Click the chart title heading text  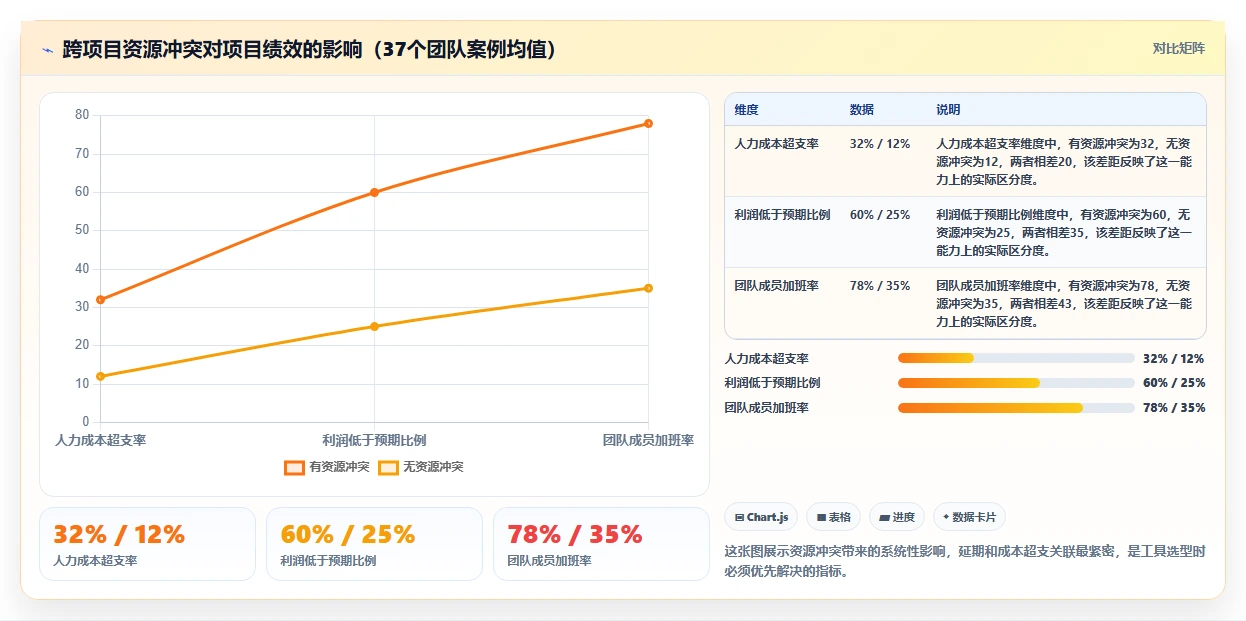click(309, 49)
